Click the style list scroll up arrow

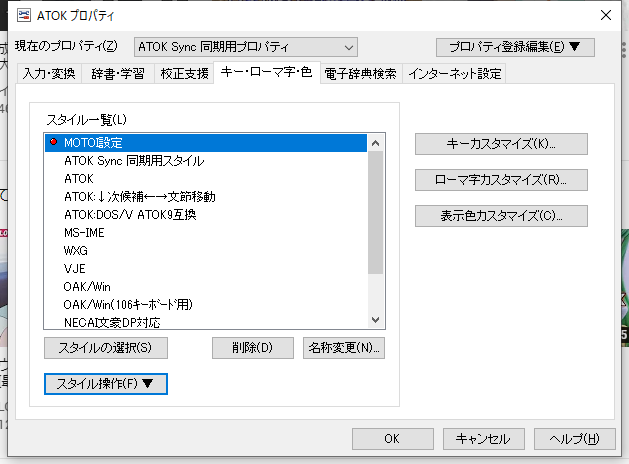click(375, 143)
